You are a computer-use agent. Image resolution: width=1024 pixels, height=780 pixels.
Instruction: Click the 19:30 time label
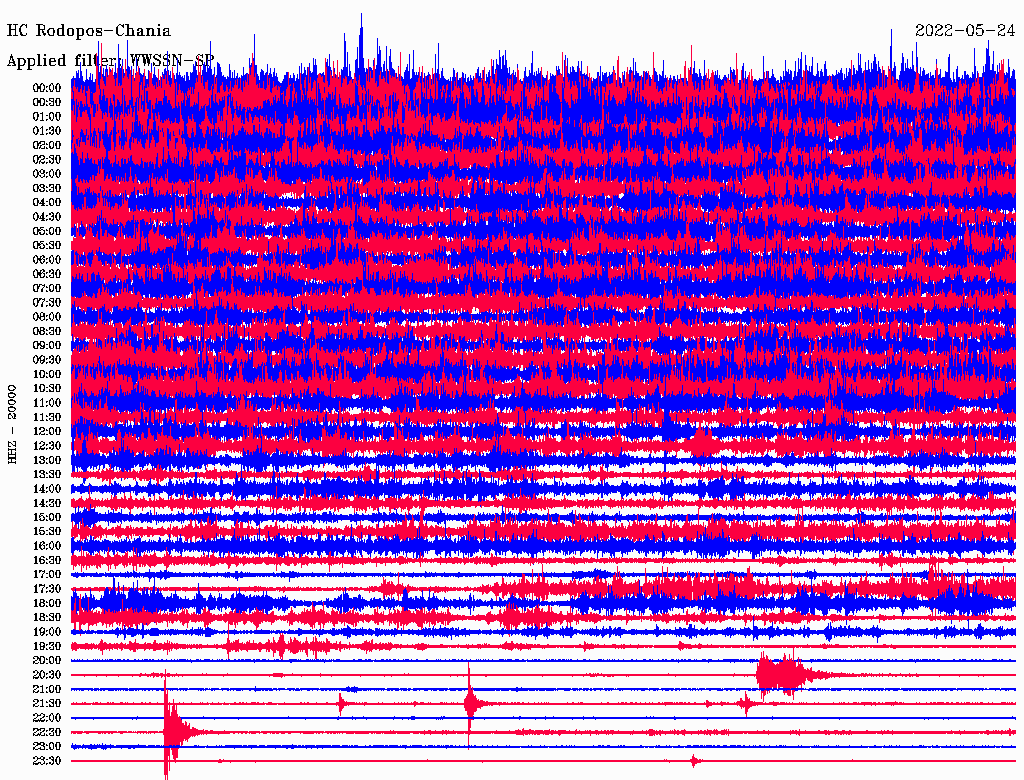click(47, 646)
